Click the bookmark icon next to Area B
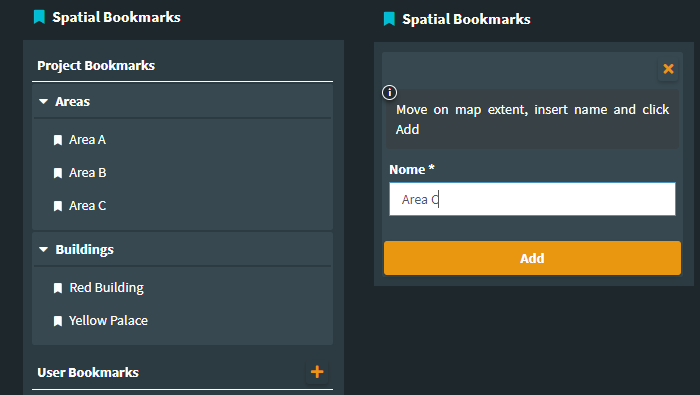Image resolution: width=700 pixels, height=395 pixels. (58, 173)
